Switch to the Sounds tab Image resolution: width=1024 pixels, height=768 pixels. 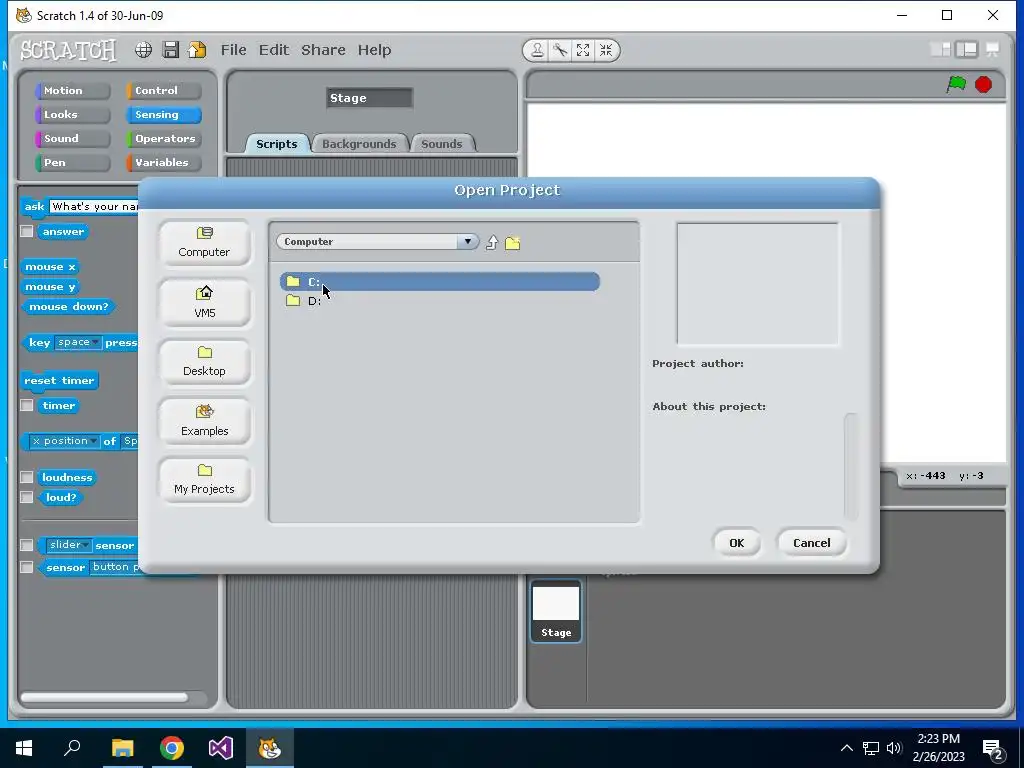click(x=441, y=144)
